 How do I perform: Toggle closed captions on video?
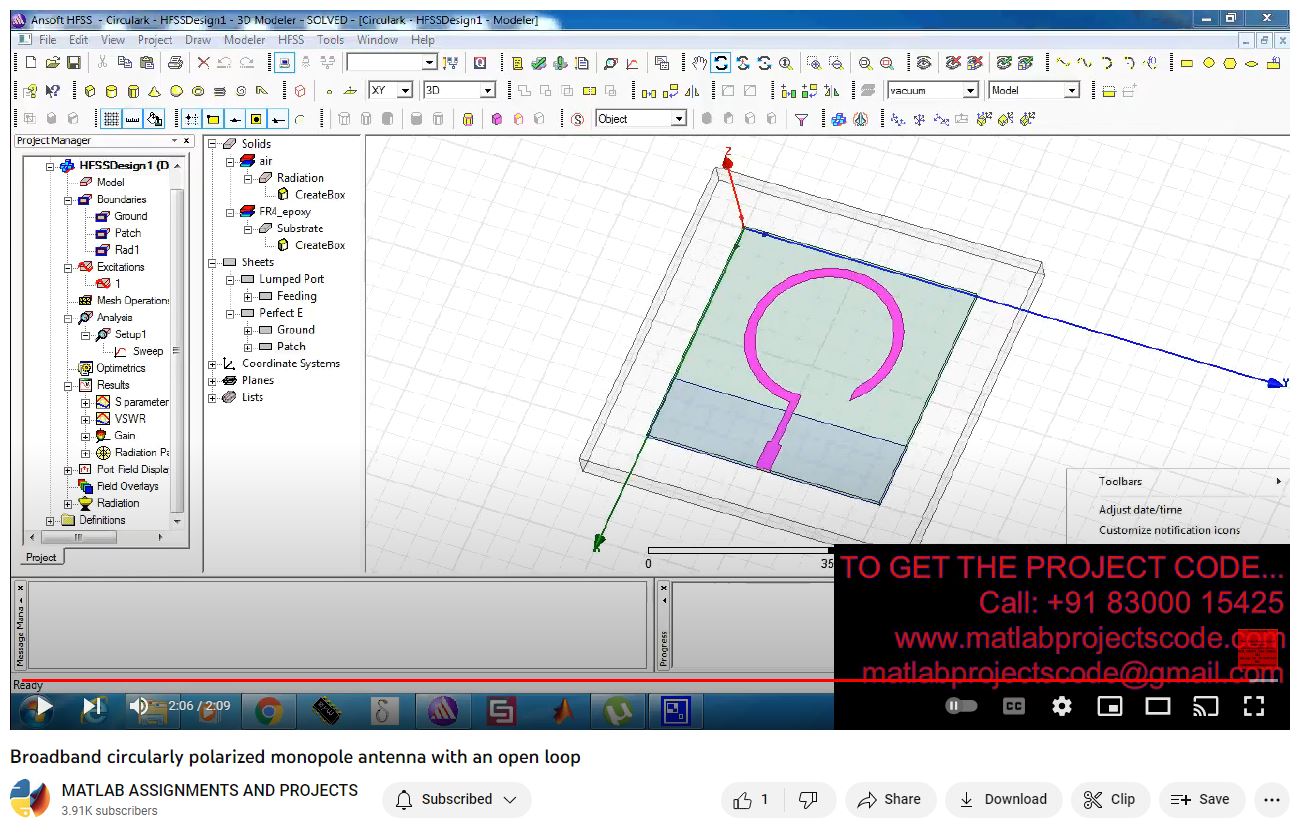1013,706
